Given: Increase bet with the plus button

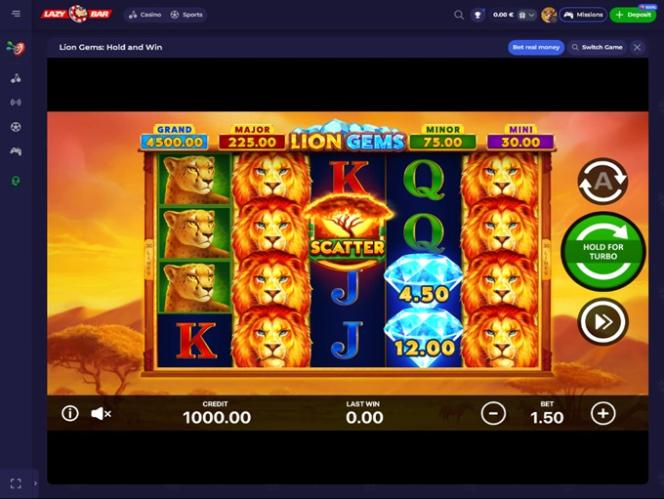Looking at the screenshot, I should [603, 413].
